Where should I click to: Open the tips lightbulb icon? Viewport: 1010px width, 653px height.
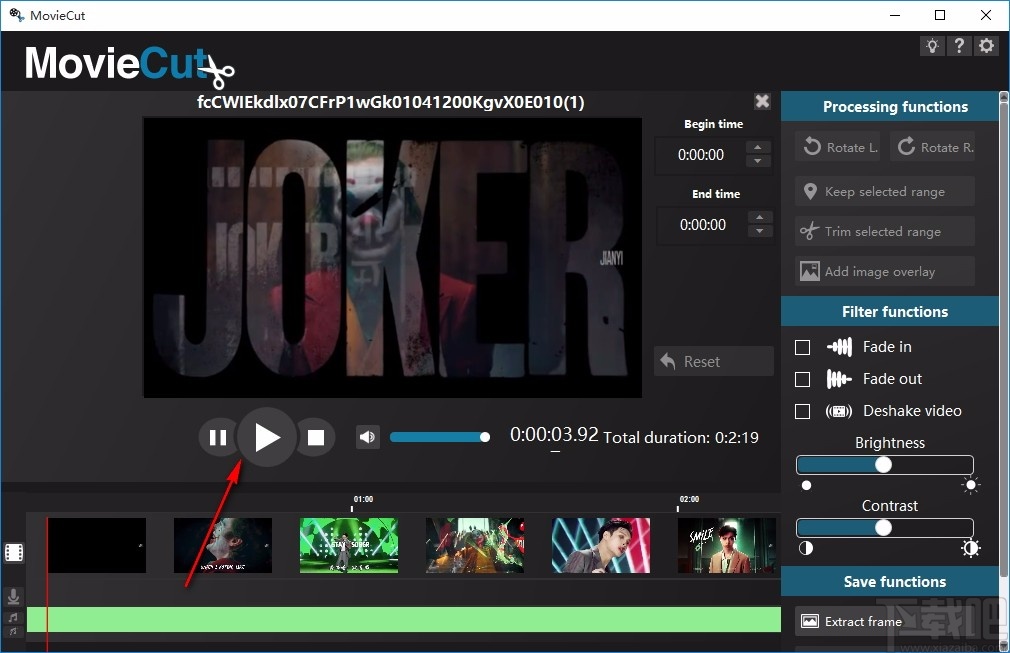pyautogui.click(x=932, y=46)
